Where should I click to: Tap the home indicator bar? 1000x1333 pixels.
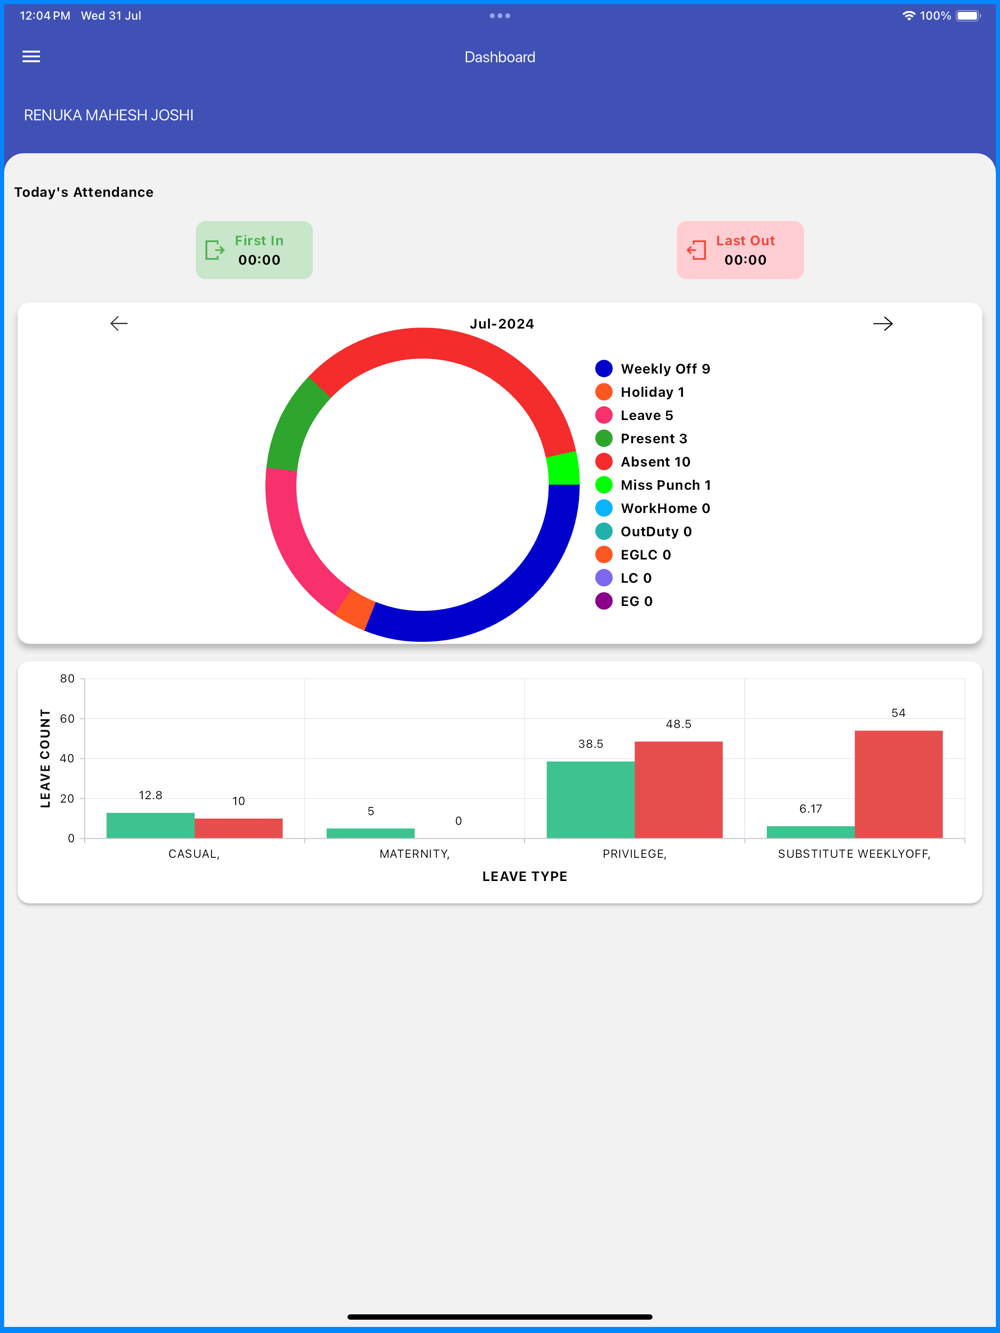[x=500, y=1317]
